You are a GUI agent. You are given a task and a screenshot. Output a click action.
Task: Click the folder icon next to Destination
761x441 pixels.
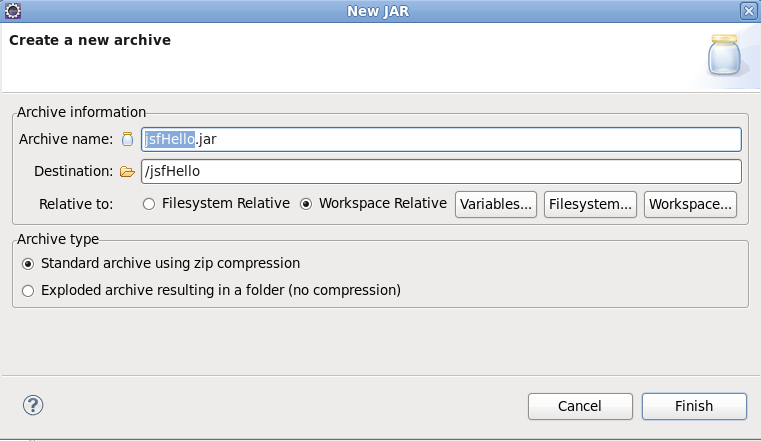pos(127,172)
